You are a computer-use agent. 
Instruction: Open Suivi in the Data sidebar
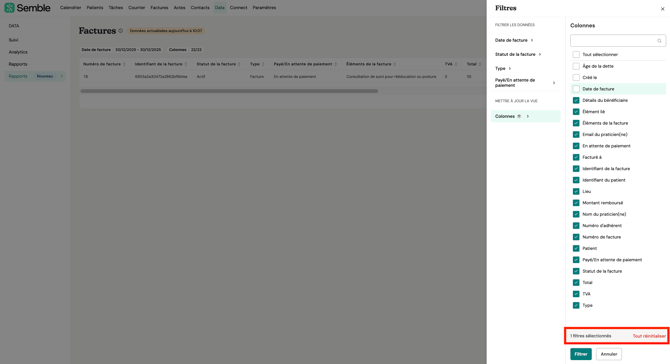14,40
